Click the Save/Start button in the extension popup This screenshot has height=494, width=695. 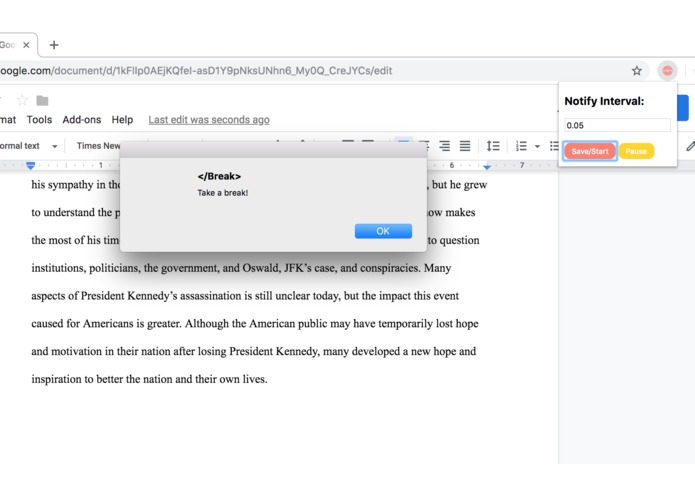pos(590,151)
